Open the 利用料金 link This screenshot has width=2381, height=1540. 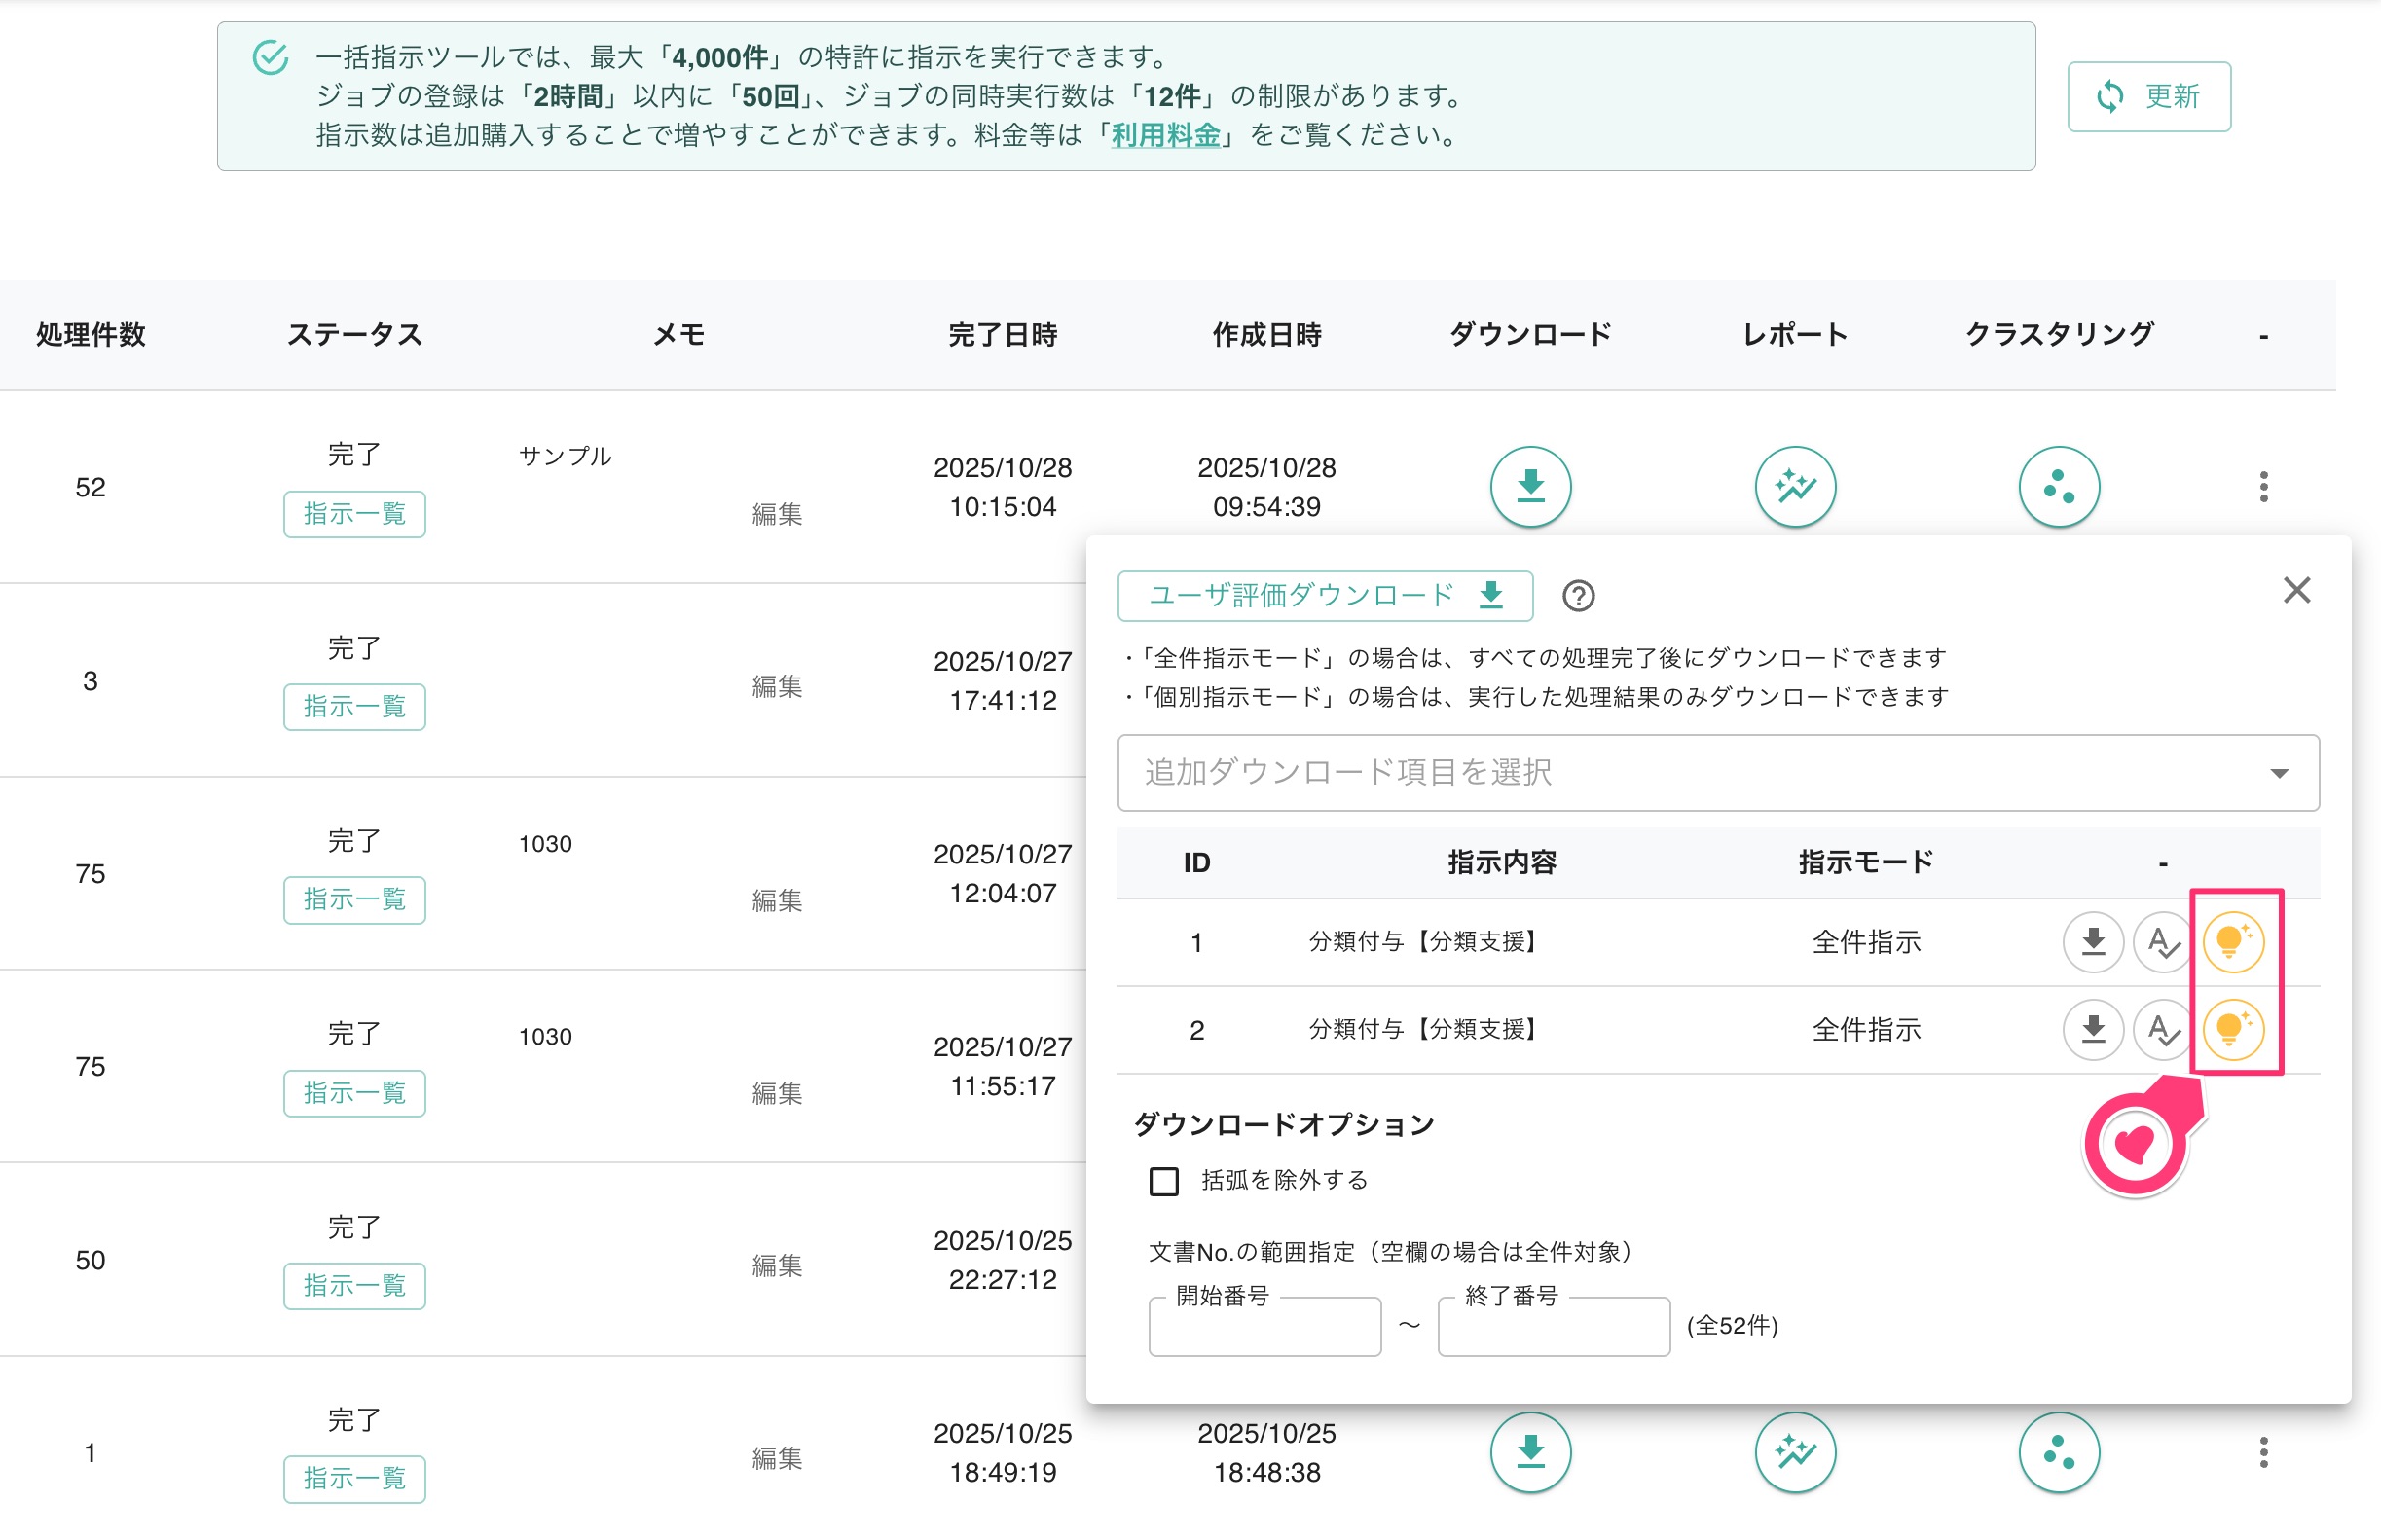[1166, 135]
